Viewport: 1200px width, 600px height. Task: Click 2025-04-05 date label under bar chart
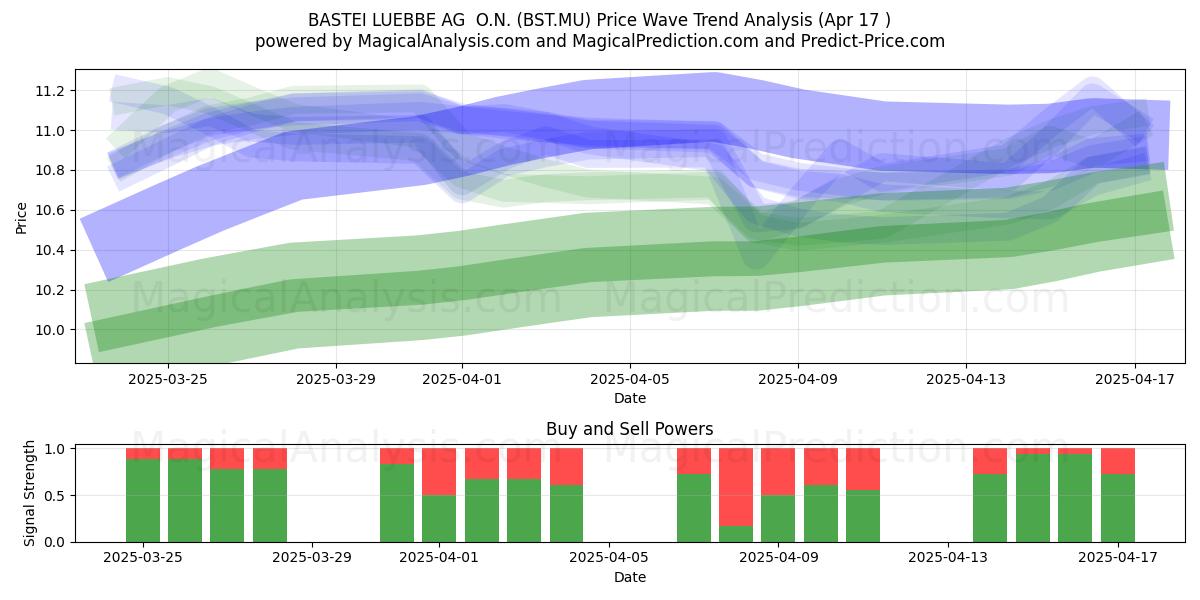pos(609,558)
